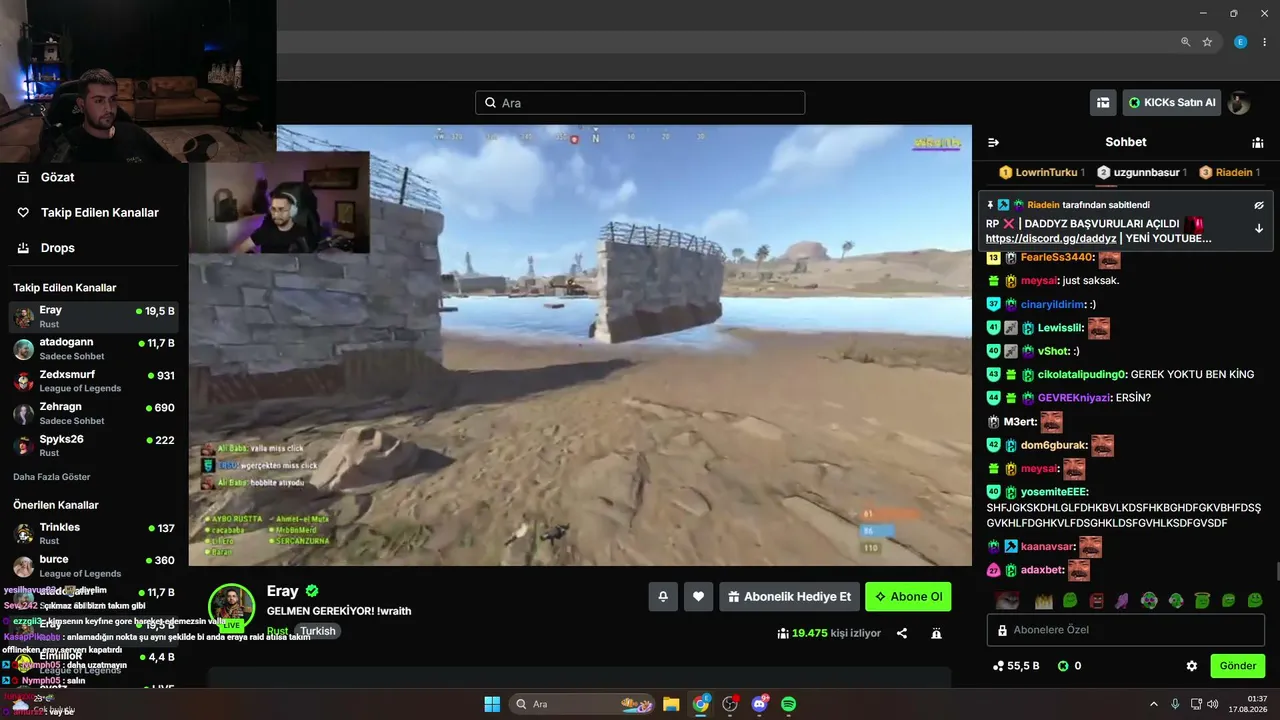This screenshot has width=1280, height=720.
Task: Click the Rust stream video player
Action: coord(580,345)
